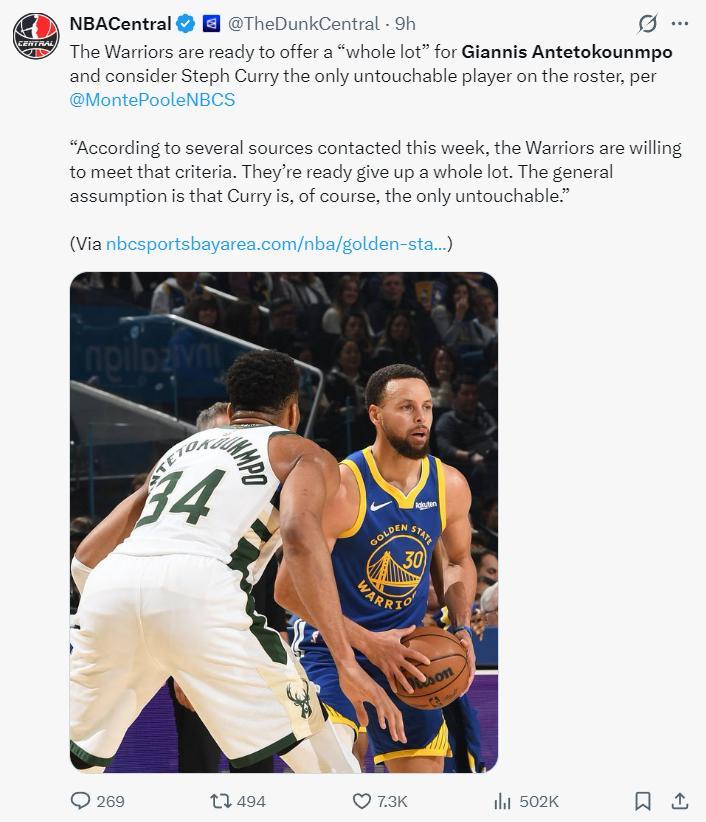Click the reply speech bubble icon
This screenshot has height=822, width=706.
81,801
